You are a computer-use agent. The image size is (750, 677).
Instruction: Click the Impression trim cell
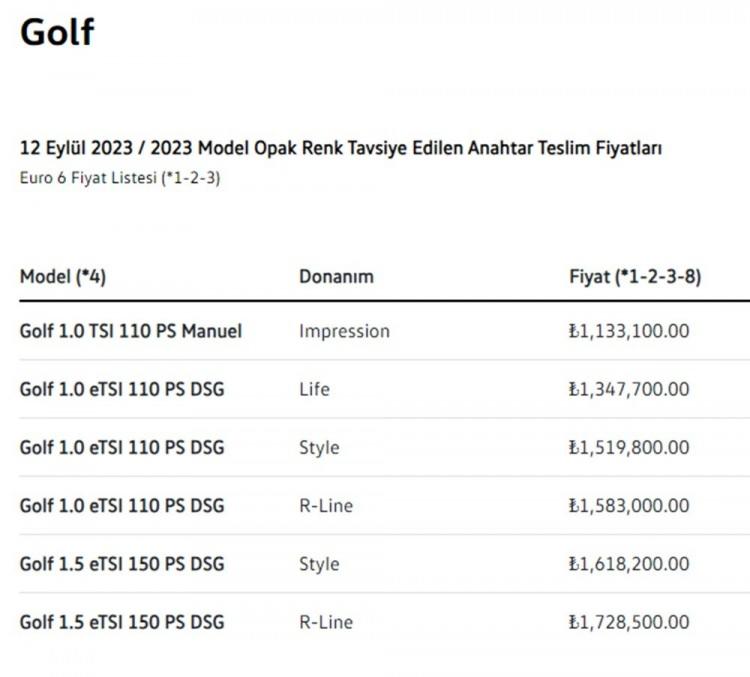[344, 331]
